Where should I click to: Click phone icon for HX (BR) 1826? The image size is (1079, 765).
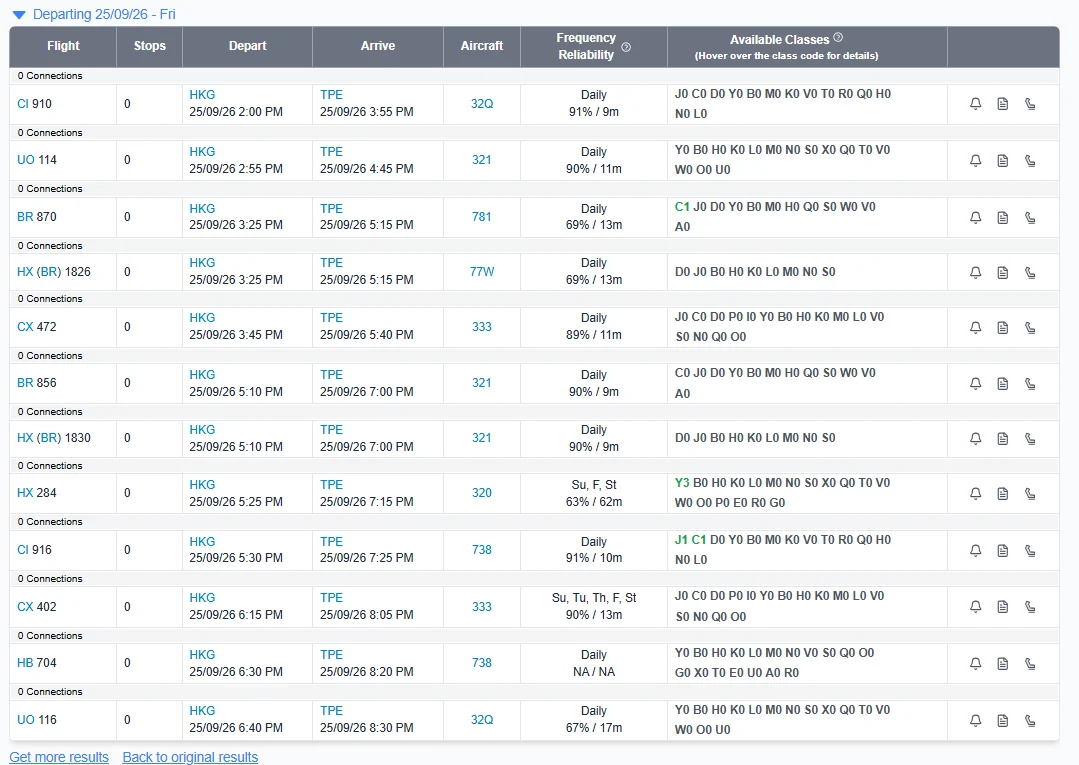click(1030, 272)
